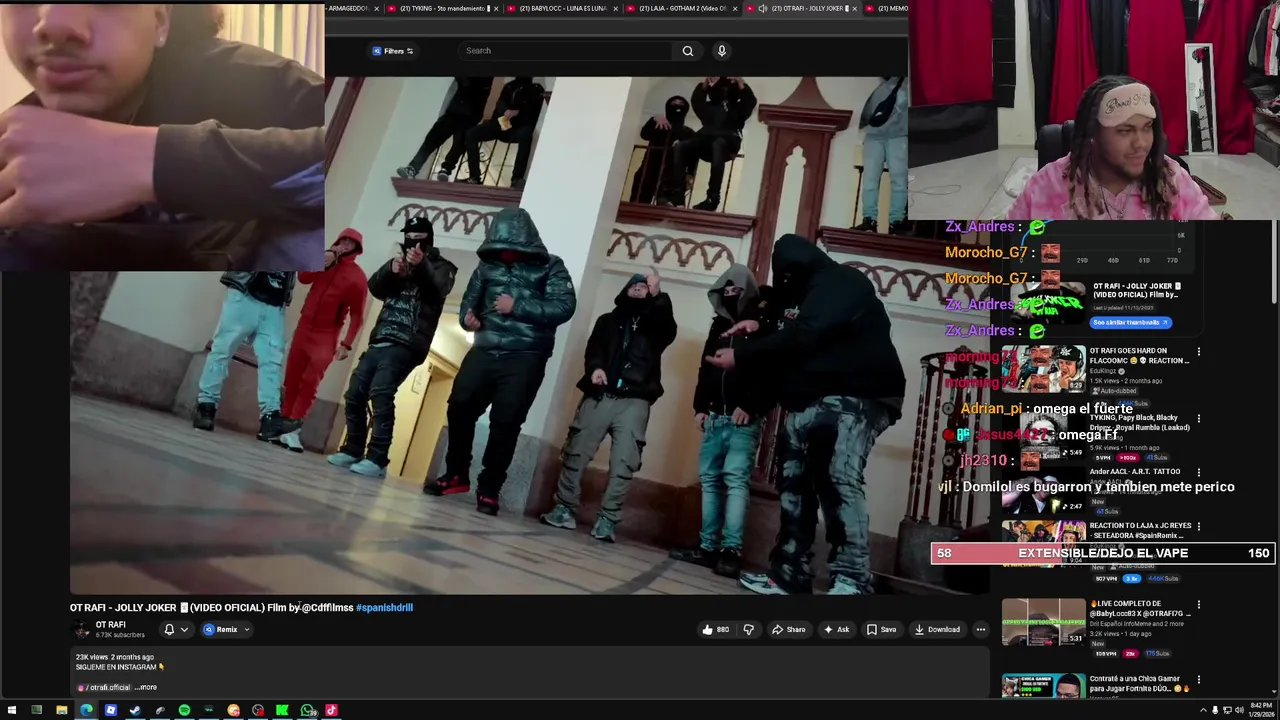The width and height of the screenshot is (1280, 720).
Task: Click the voice search microphone icon
Action: 721,51
